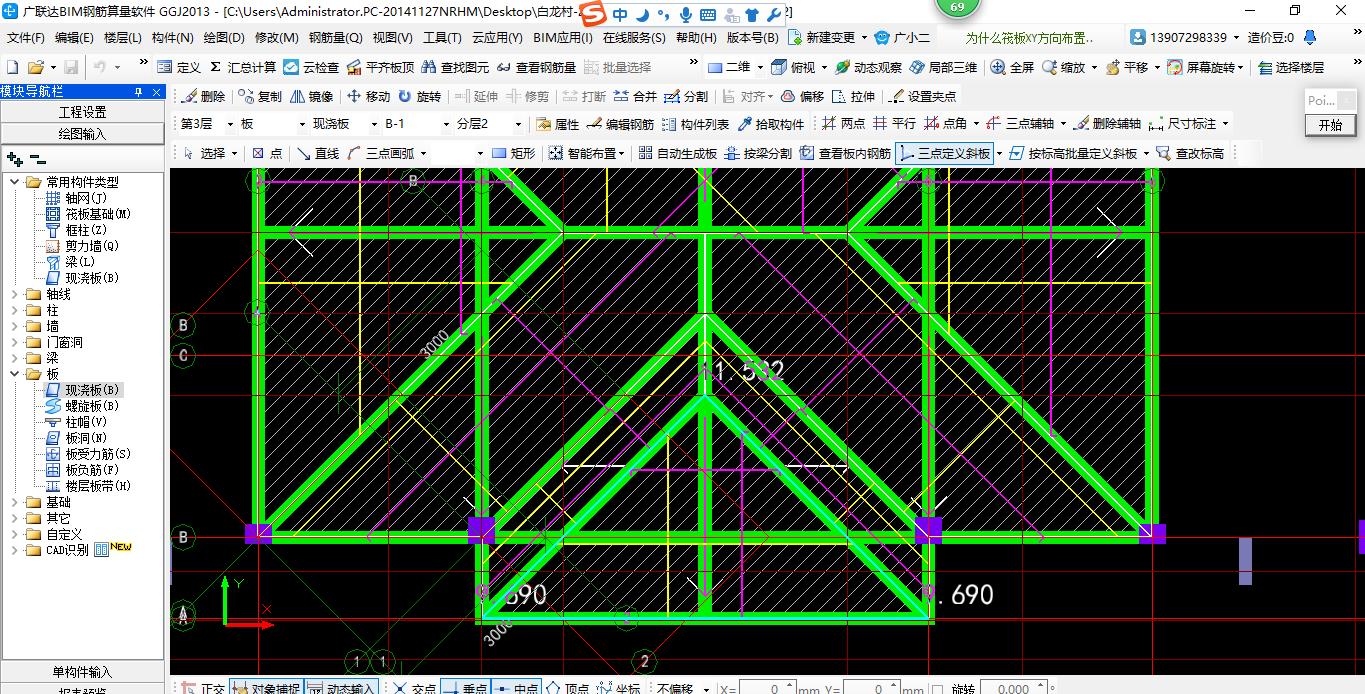
Task: Check the 旋转 rotation checkbox
Action: 938,689
